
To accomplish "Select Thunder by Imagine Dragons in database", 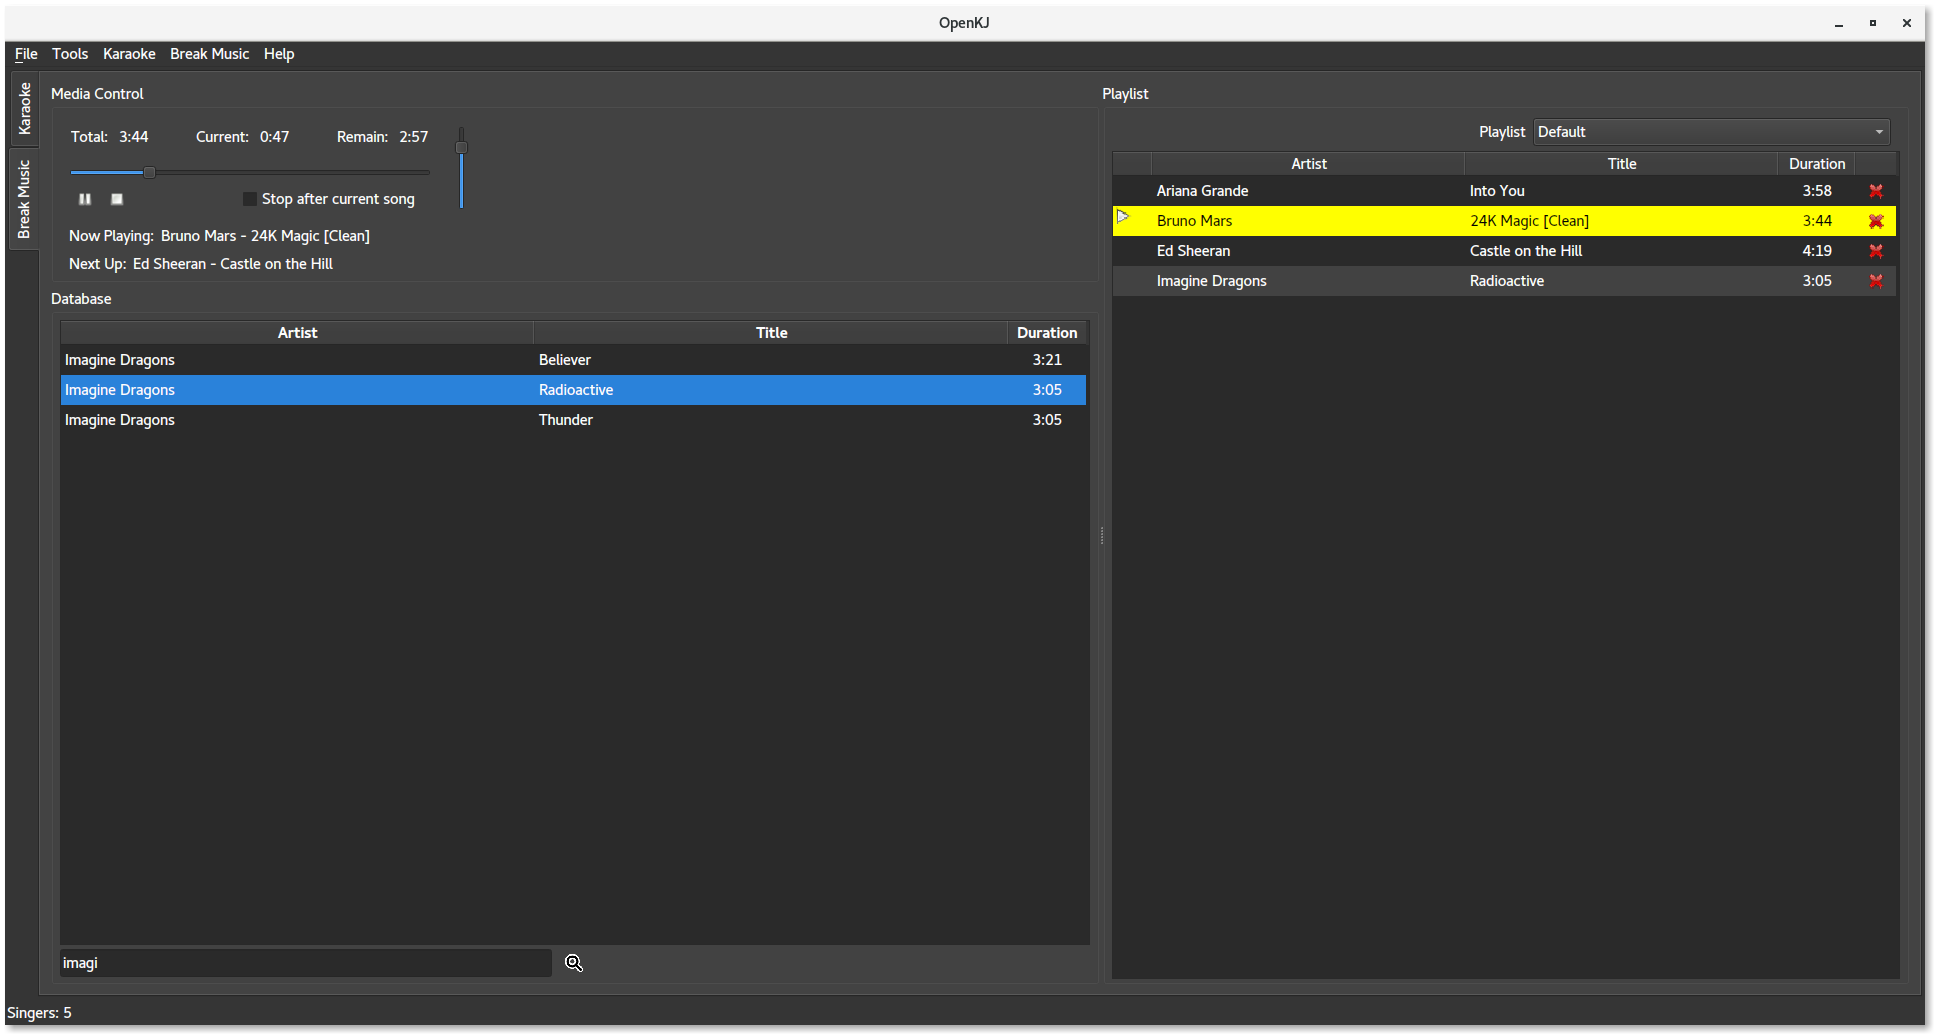I will click(x=565, y=420).
